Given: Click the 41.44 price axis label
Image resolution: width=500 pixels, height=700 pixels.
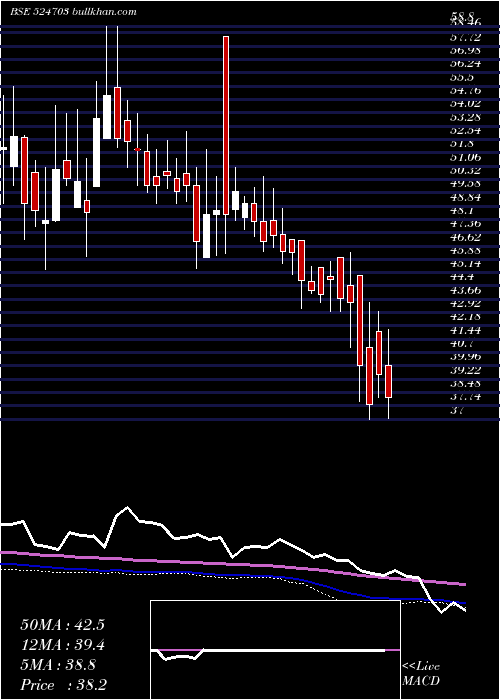Looking at the screenshot, I should pyautogui.click(x=465, y=330).
